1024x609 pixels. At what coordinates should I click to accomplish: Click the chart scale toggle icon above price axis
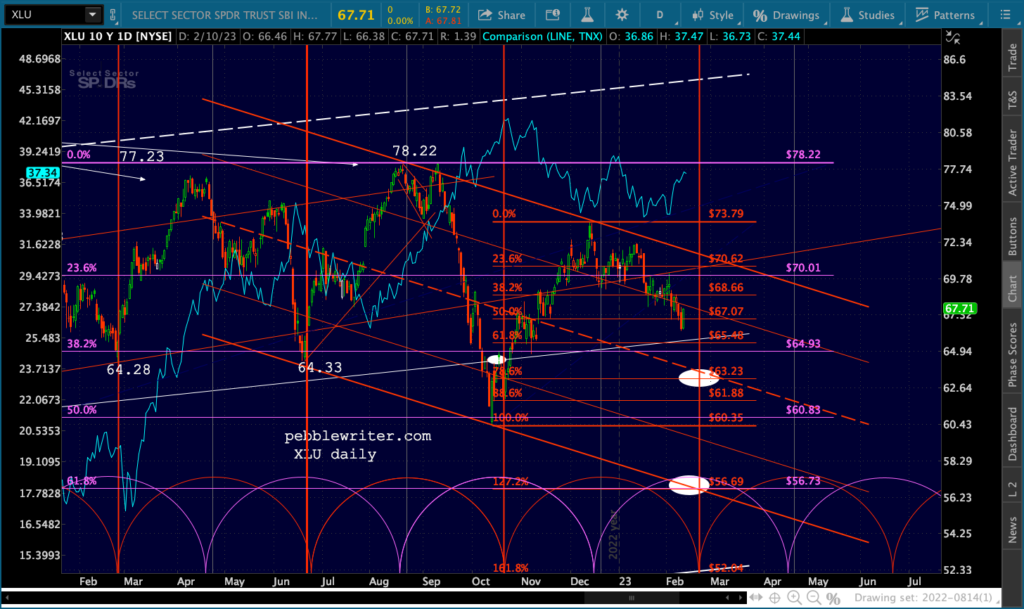coord(953,39)
